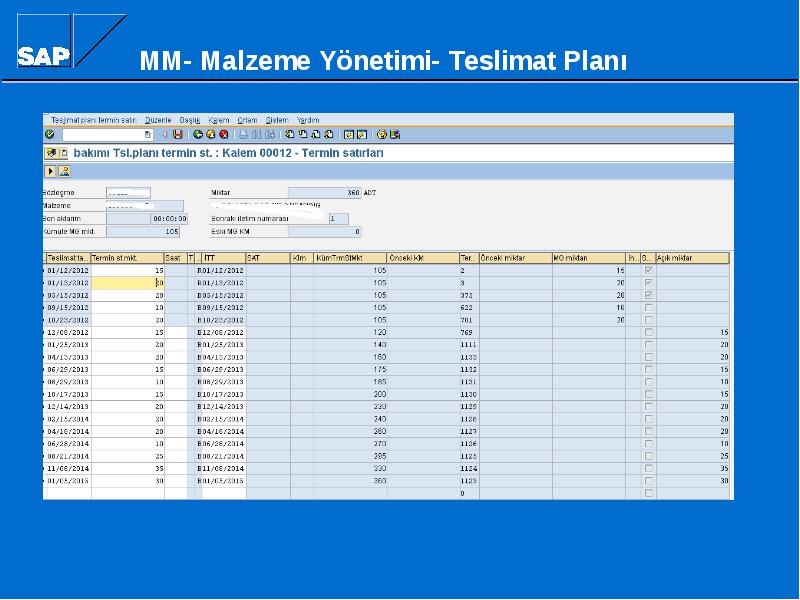Go to Last Page icon
The image size is (800, 600).
click(329, 135)
